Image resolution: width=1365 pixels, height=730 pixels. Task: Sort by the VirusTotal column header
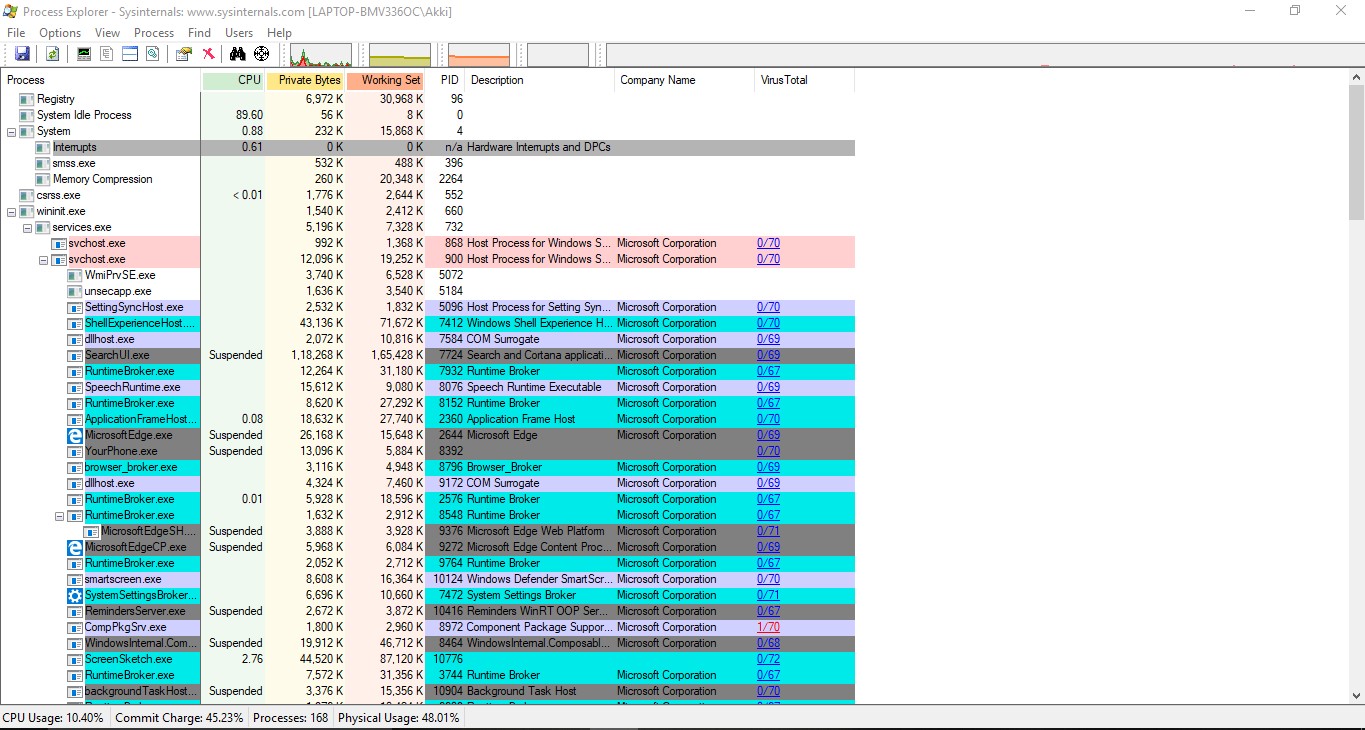click(x=805, y=80)
